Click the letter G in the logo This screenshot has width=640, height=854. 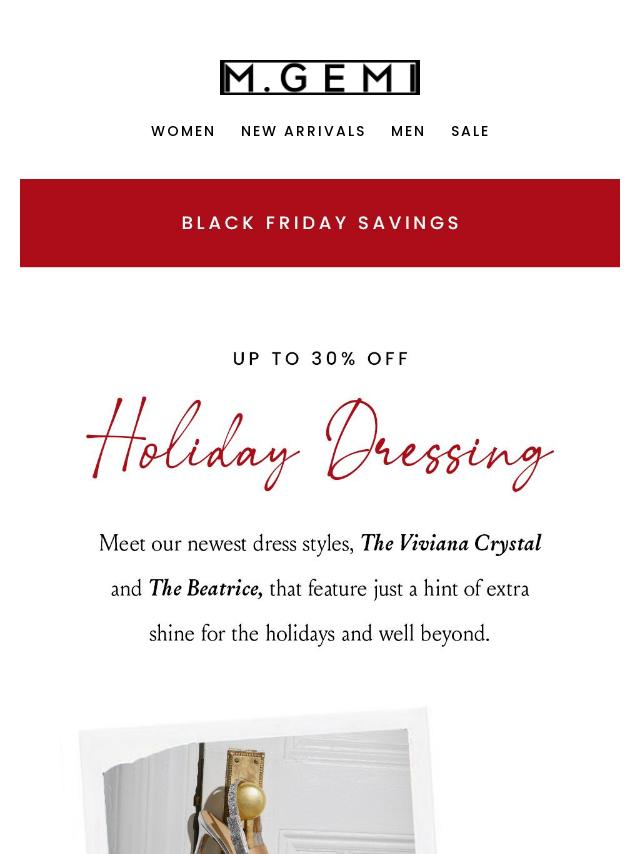(295, 77)
